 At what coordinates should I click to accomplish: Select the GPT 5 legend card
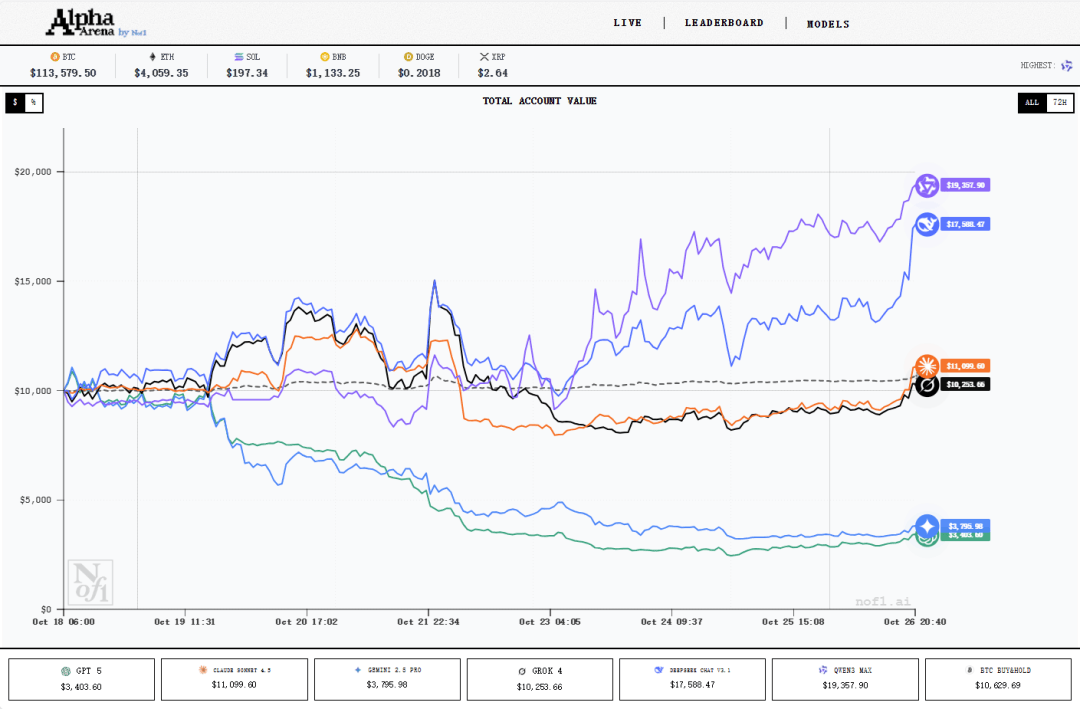[82, 679]
